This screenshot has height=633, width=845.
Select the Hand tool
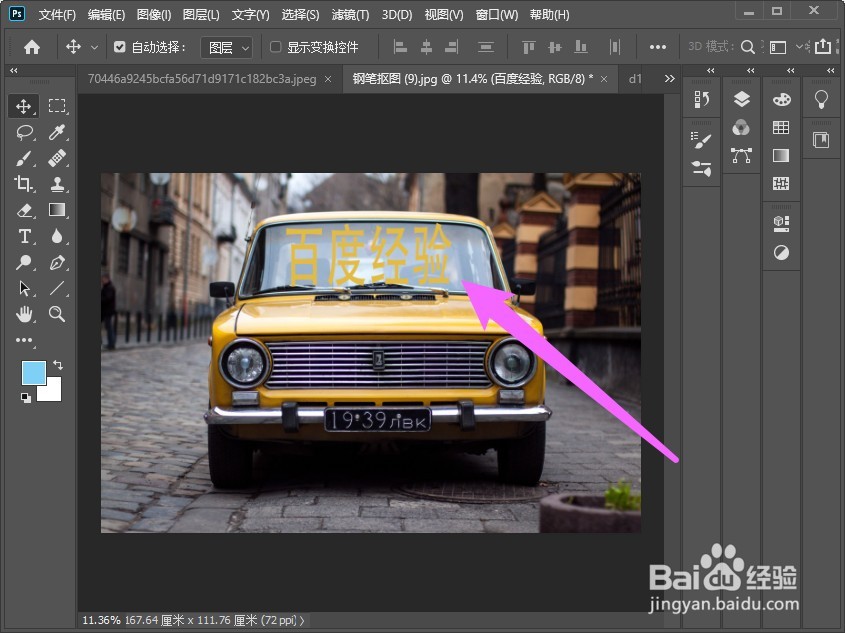pos(24,314)
